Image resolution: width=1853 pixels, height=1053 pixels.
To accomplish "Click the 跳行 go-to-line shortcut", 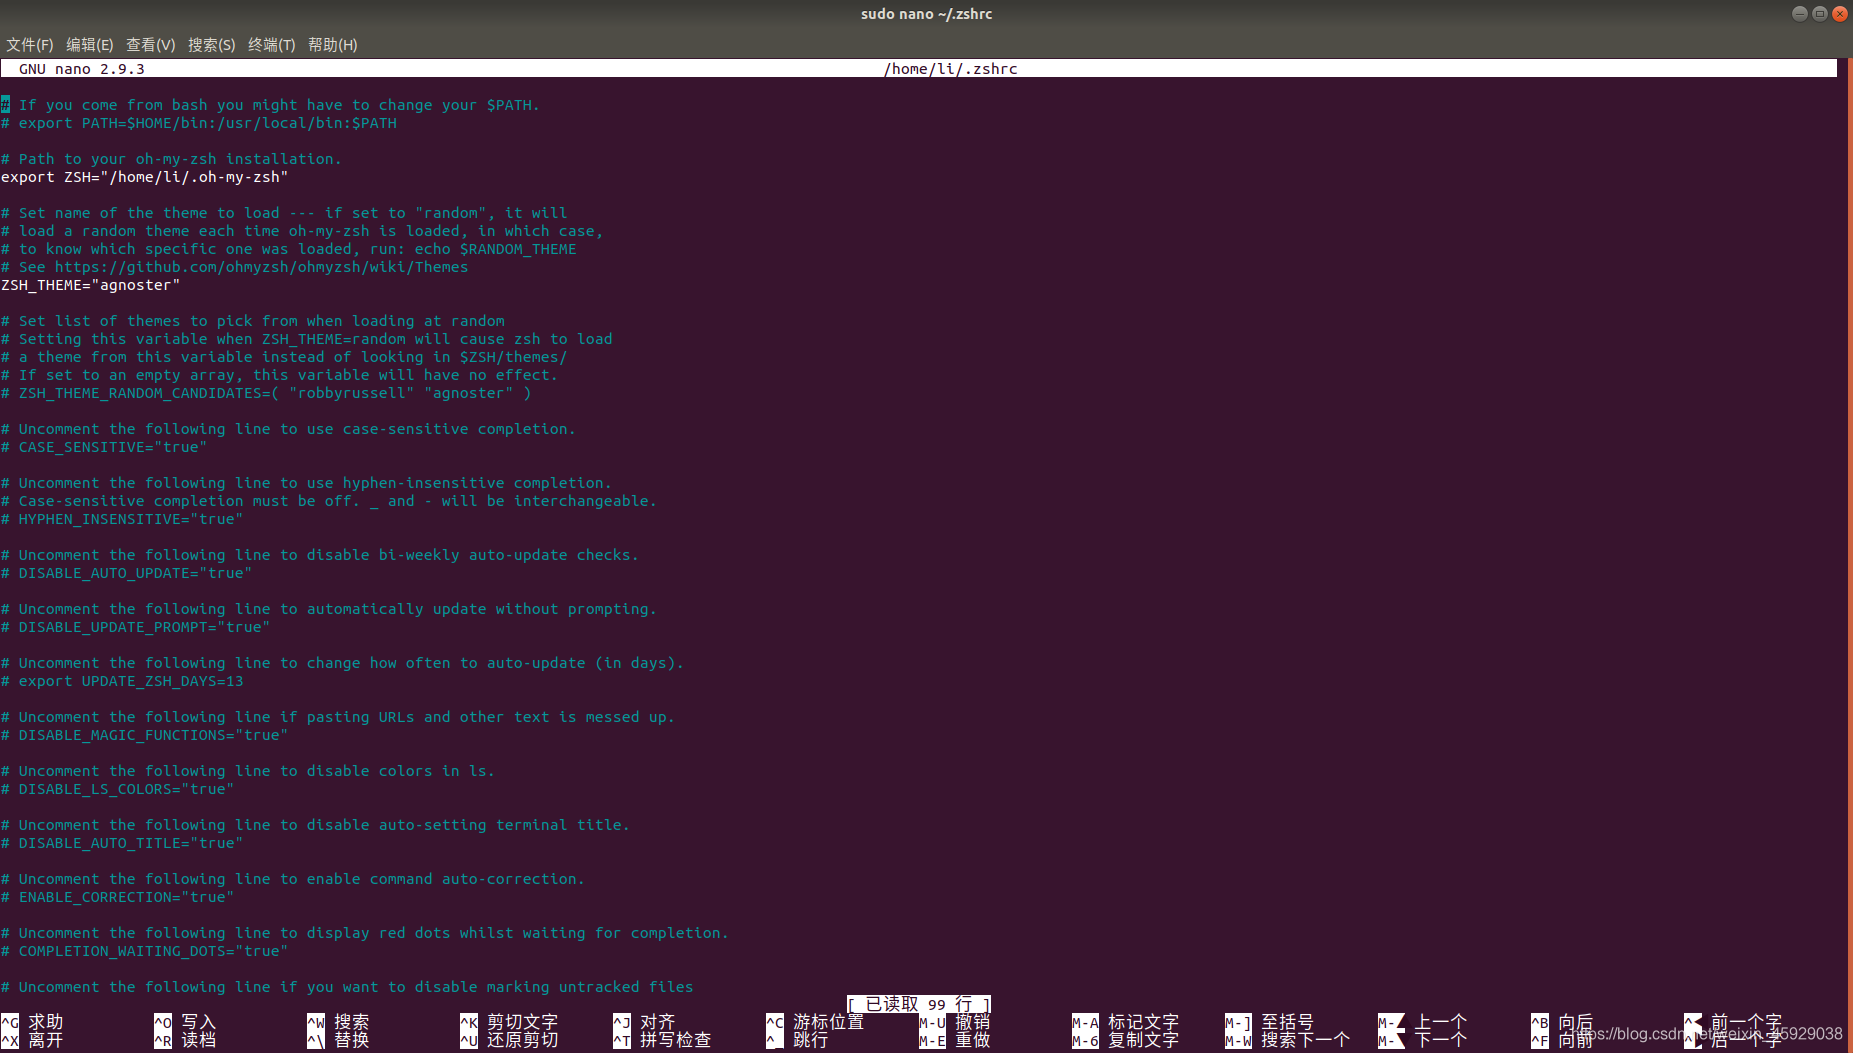I will tap(798, 1040).
